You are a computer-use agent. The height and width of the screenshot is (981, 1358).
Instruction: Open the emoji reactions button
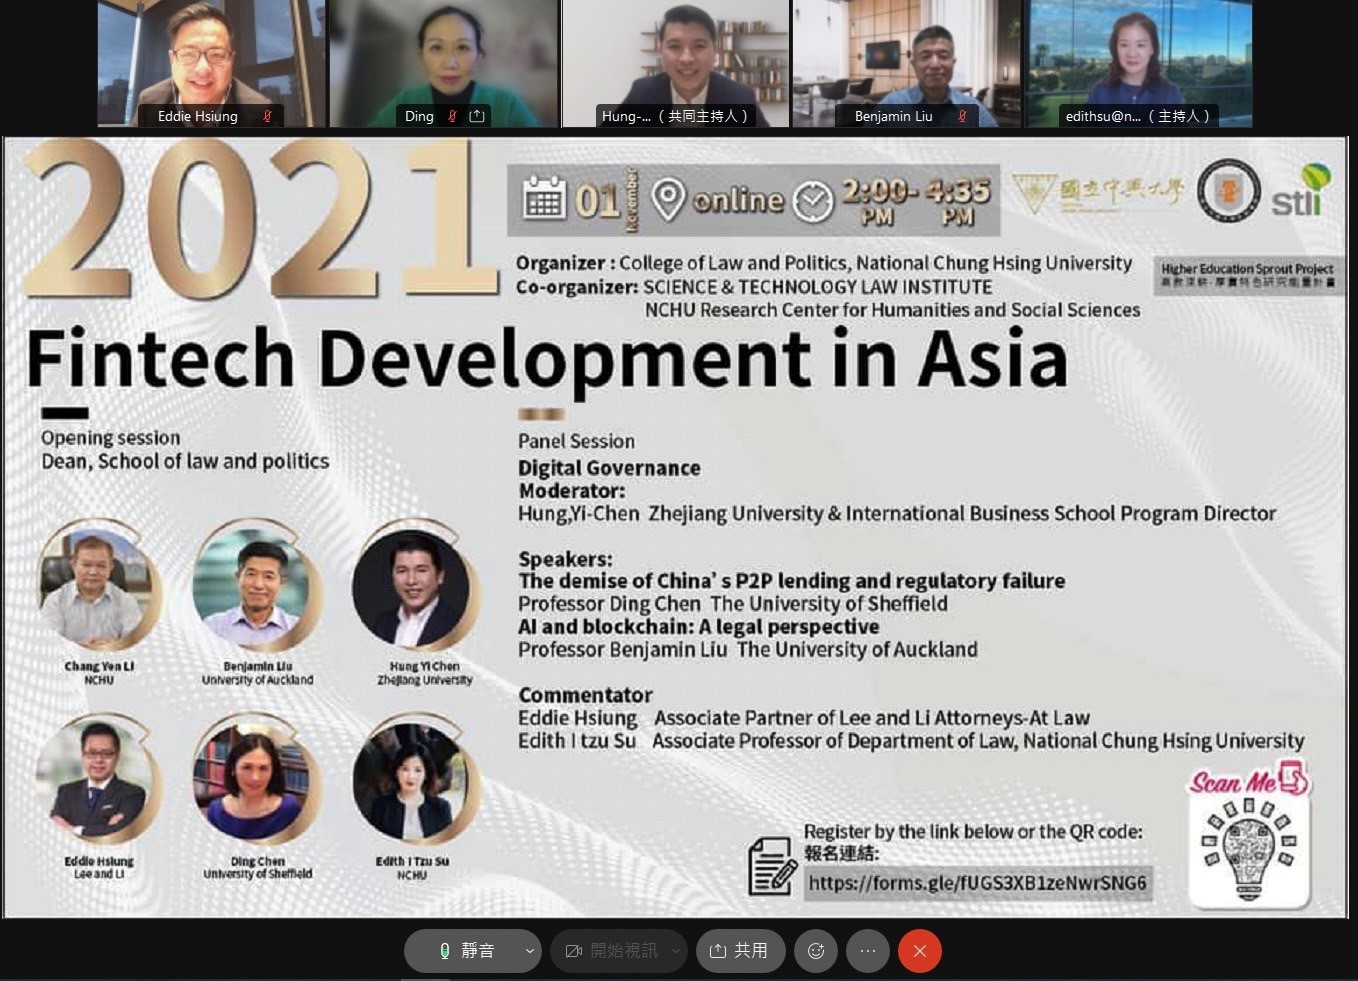pyautogui.click(x=816, y=951)
